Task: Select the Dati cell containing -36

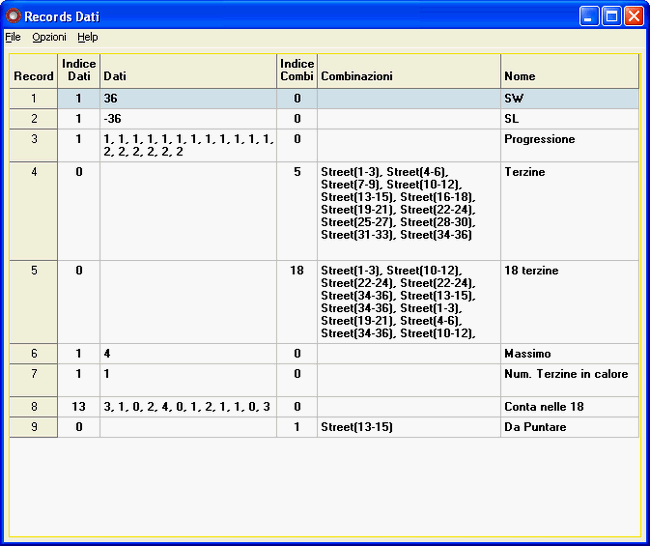Action: tap(188, 119)
